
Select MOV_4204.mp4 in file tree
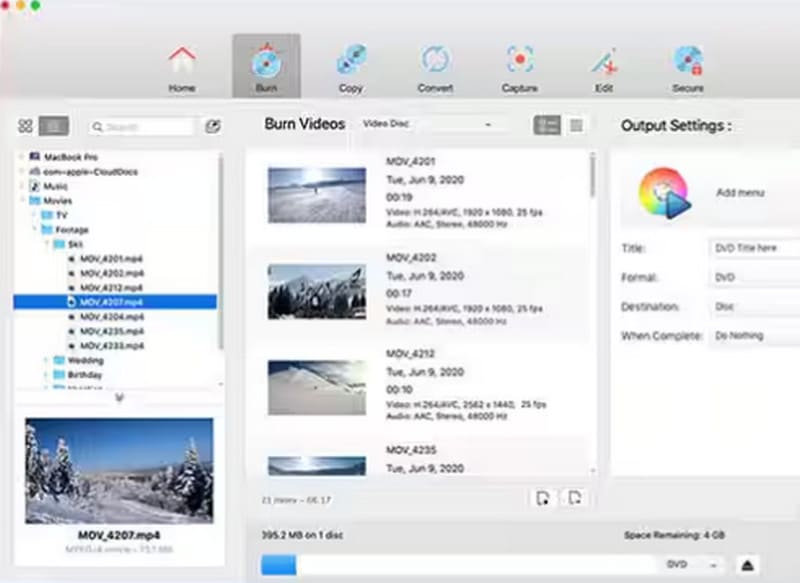click(x=110, y=316)
